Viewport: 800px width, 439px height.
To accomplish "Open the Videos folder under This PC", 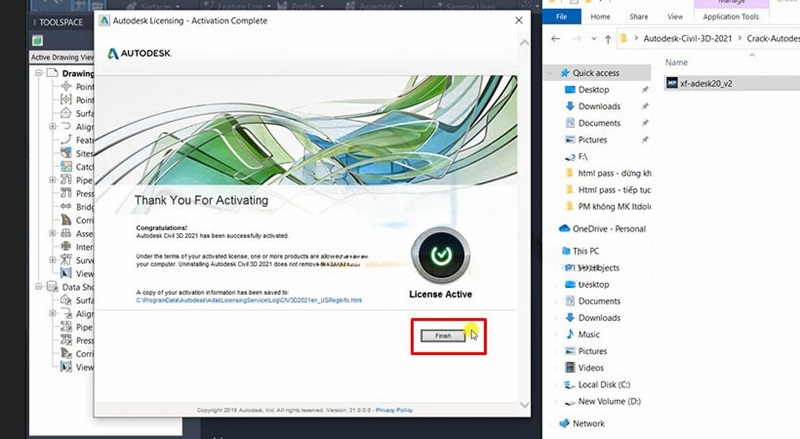I will click(592, 368).
